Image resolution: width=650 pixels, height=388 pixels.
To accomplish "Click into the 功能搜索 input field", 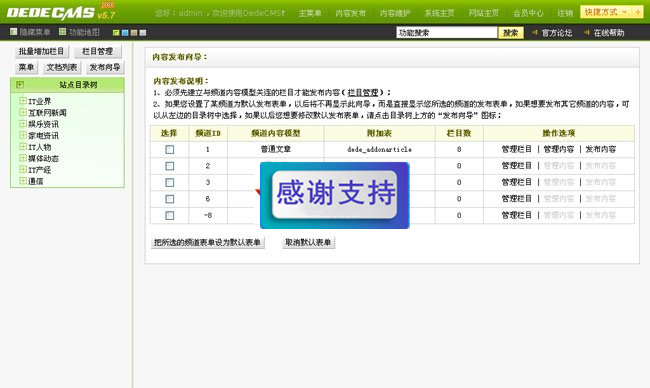I will [x=446, y=33].
